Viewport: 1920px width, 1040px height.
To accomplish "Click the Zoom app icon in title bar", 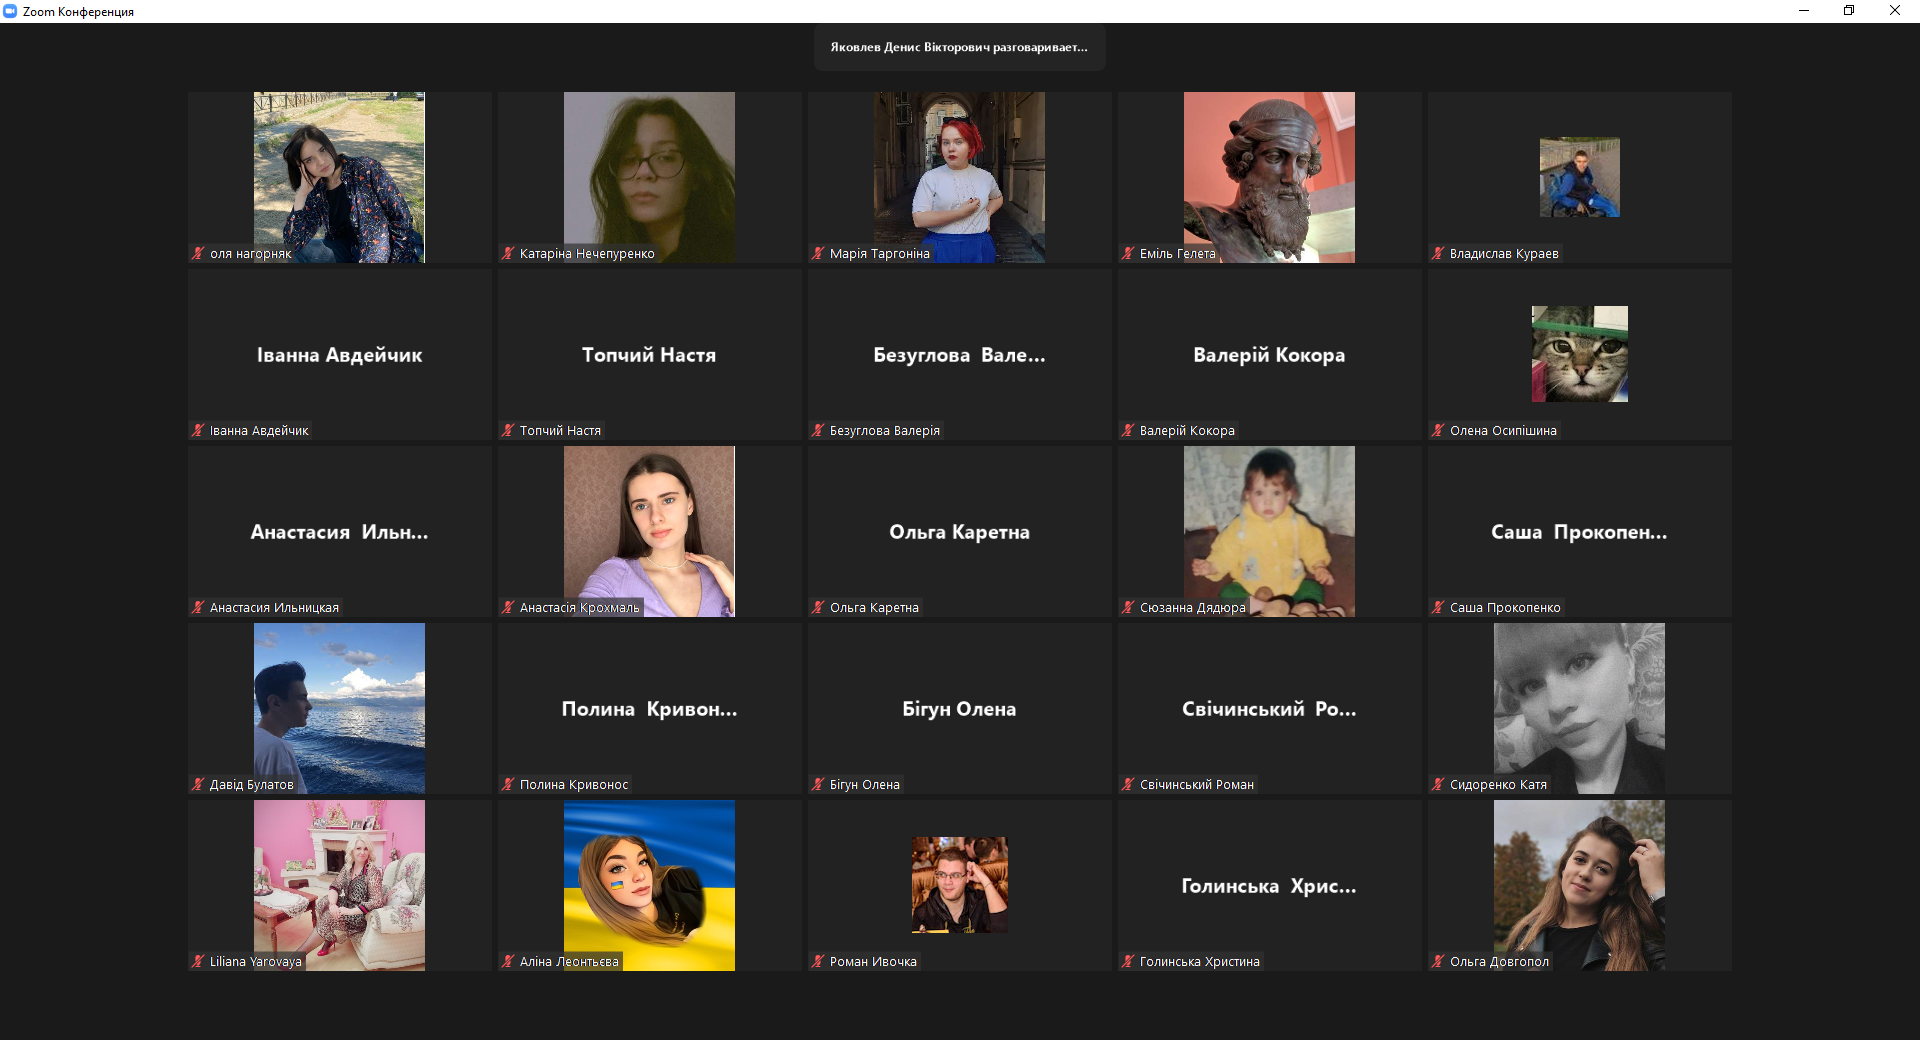I will [x=10, y=11].
